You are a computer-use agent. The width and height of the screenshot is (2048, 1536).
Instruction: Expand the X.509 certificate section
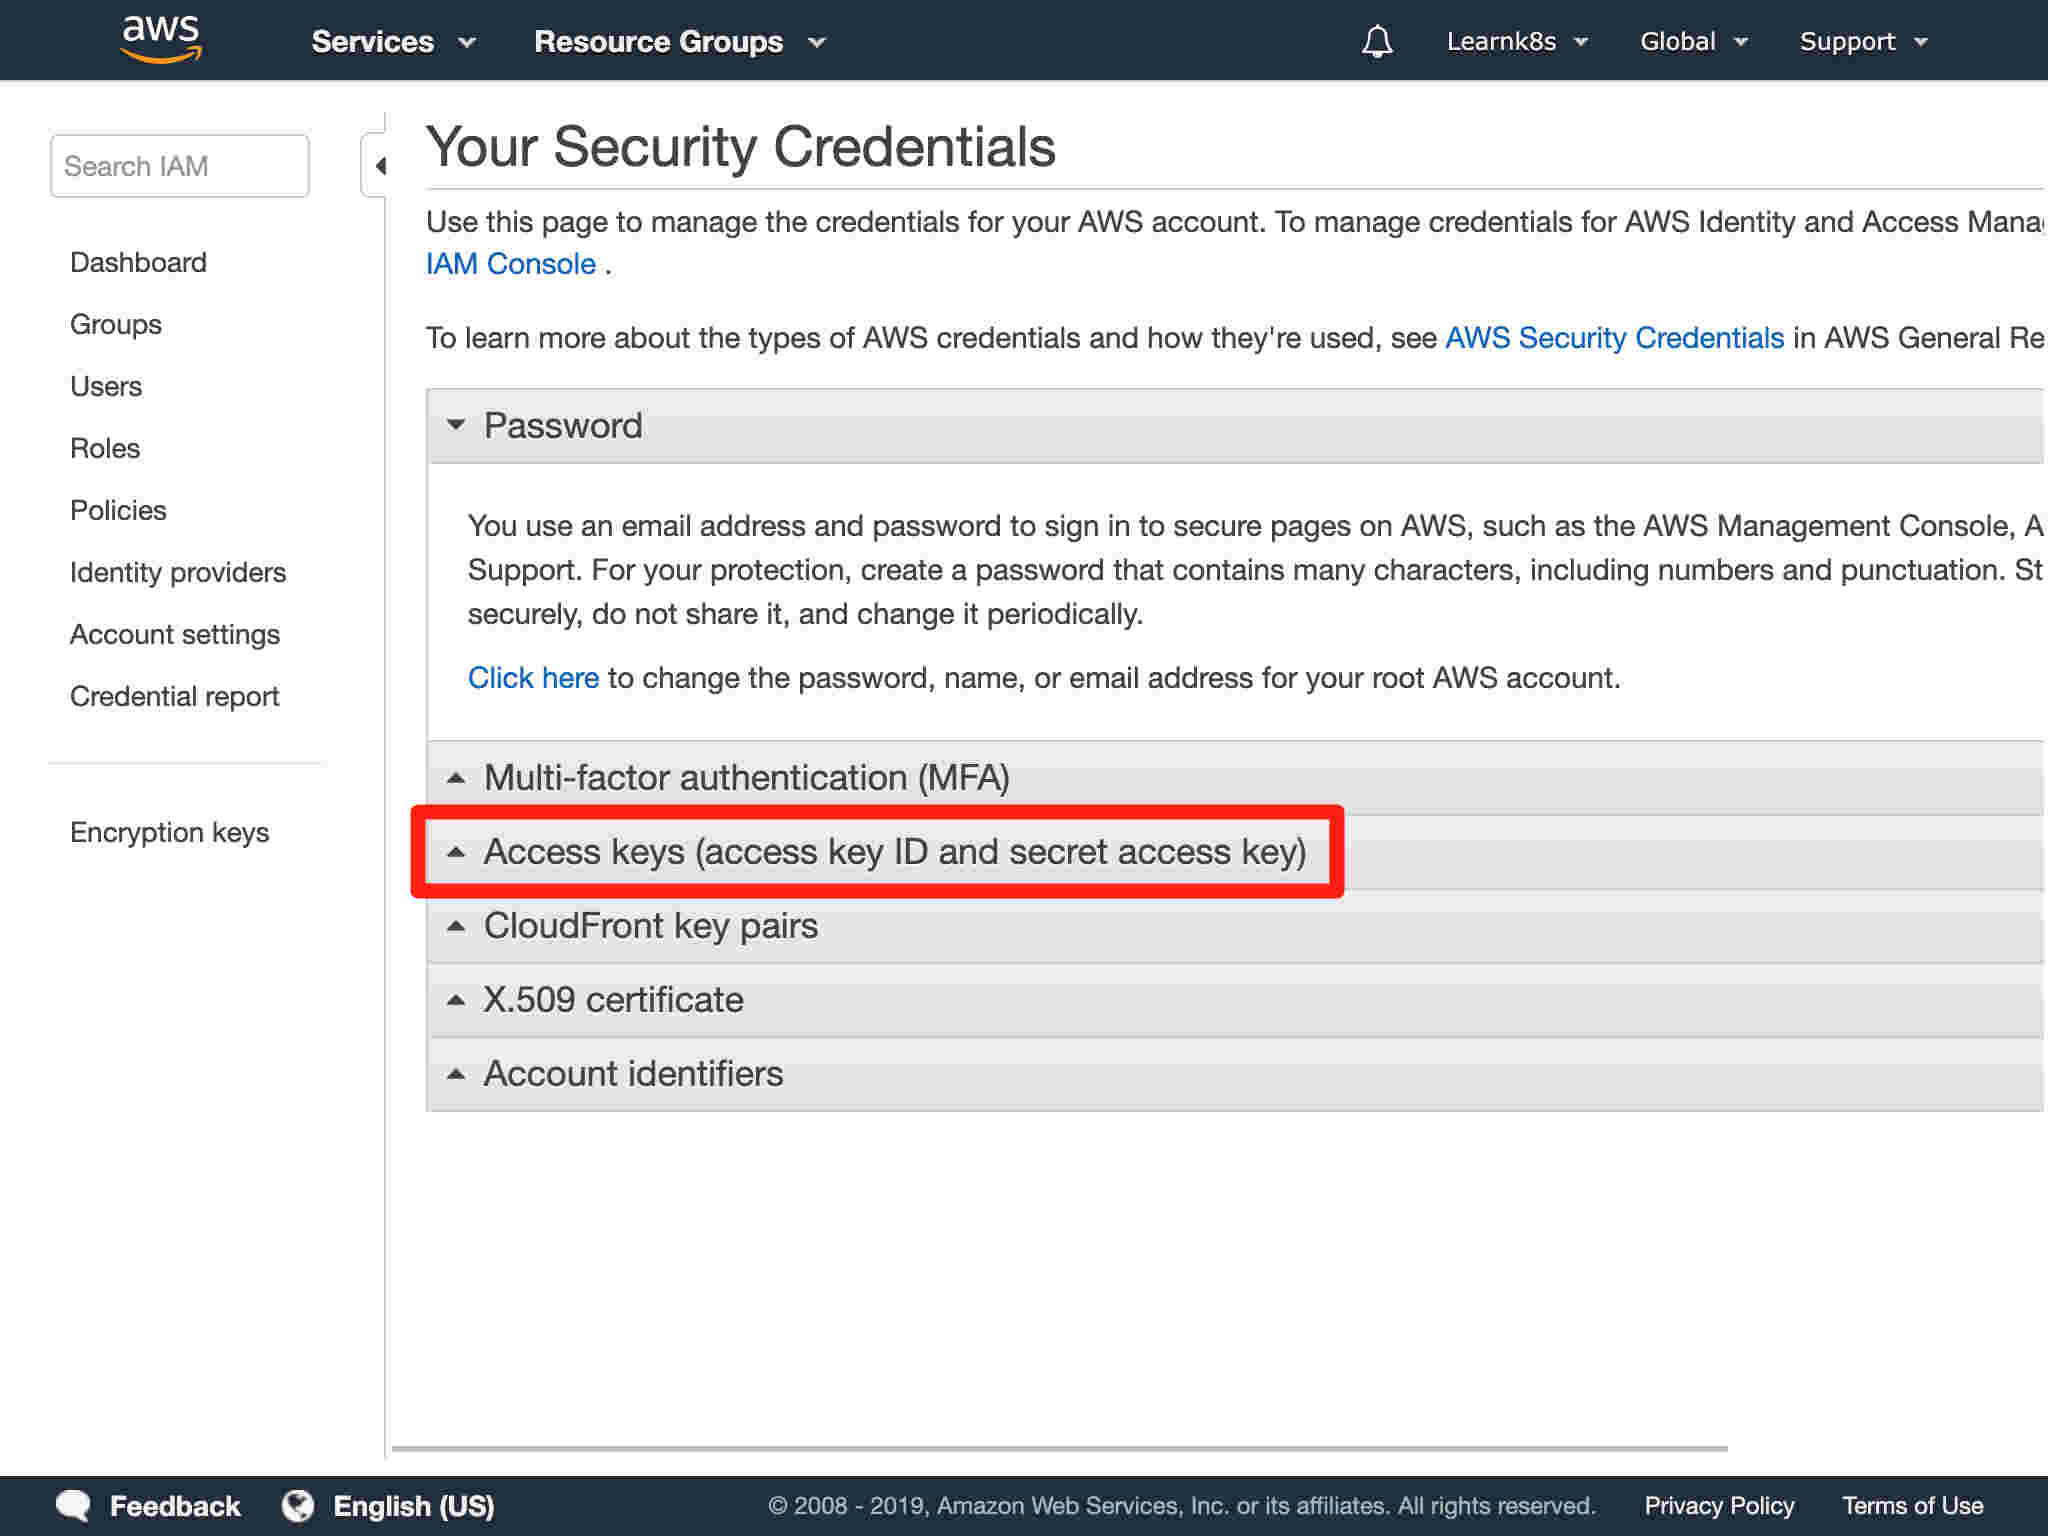tap(1235, 1000)
